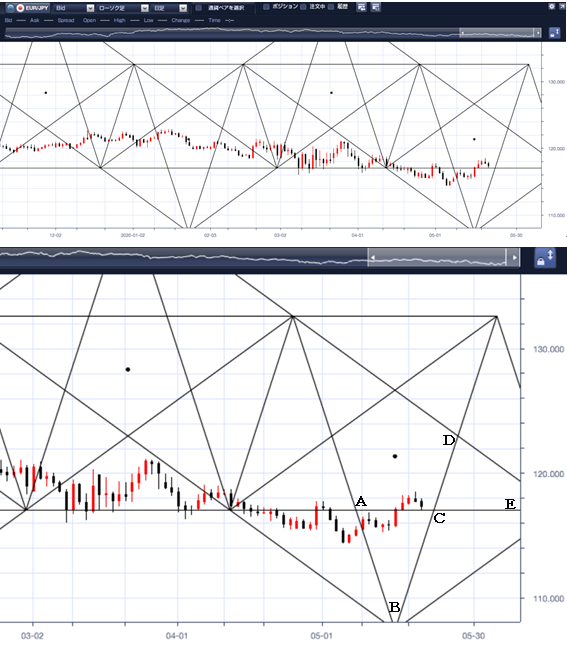Open the first chart layout icon after 履歴

361,7
